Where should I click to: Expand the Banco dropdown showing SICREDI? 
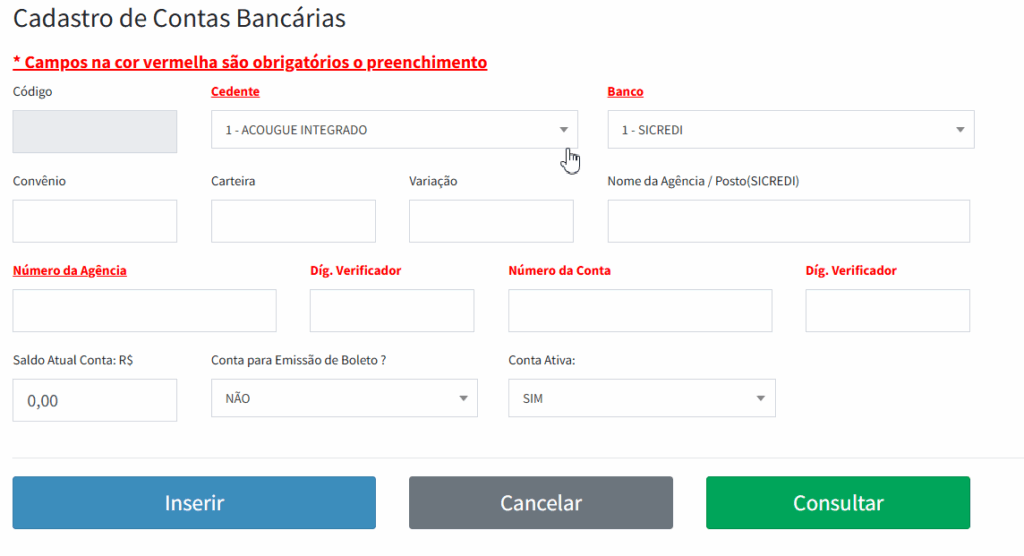pos(790,130)
